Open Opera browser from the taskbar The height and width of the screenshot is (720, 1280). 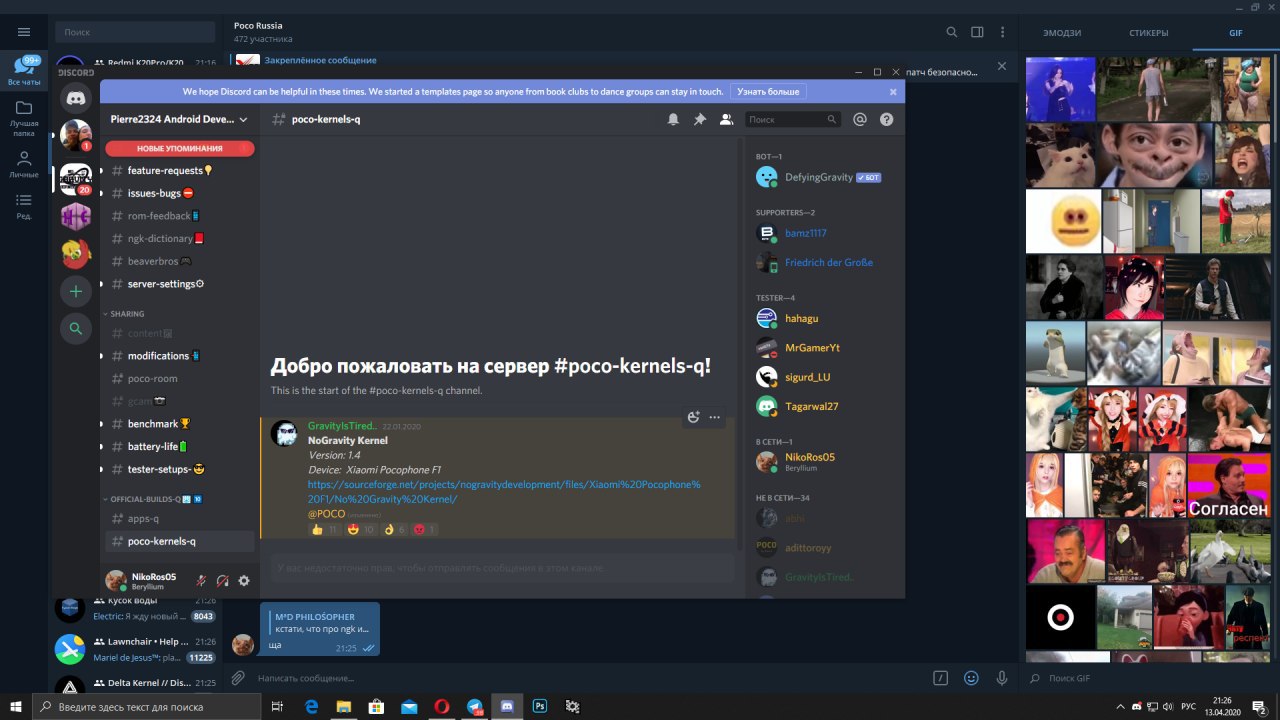point(441,706)
